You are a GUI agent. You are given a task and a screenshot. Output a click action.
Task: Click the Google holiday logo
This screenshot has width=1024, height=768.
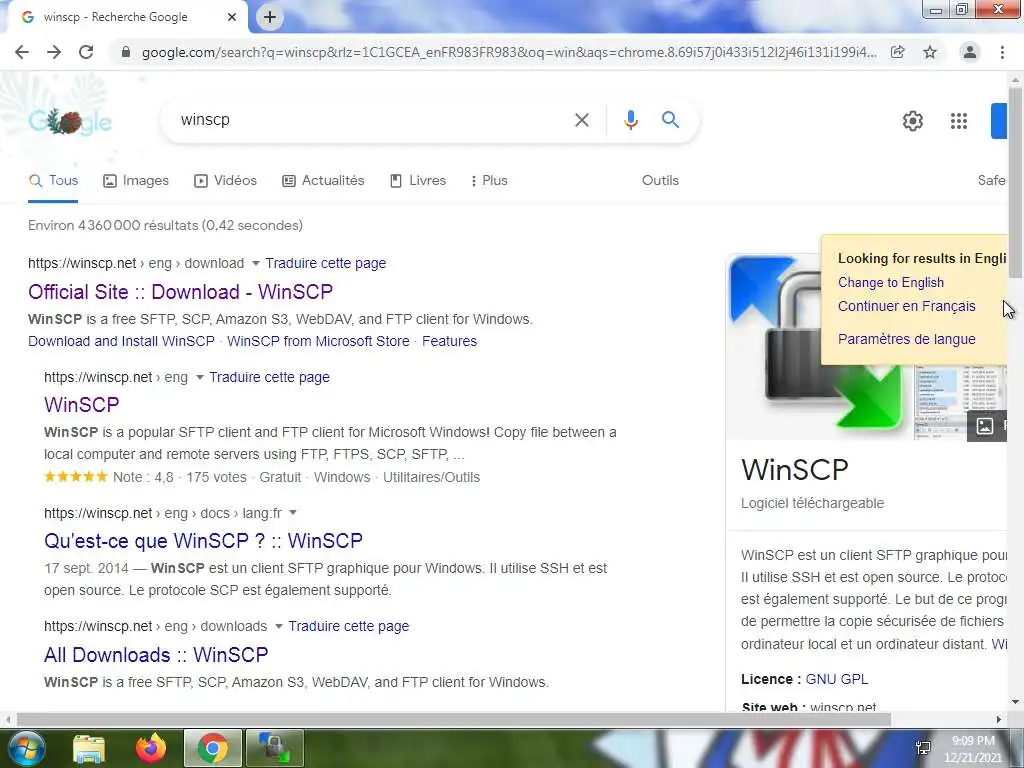pyautogui.click(x=70, y=121)
